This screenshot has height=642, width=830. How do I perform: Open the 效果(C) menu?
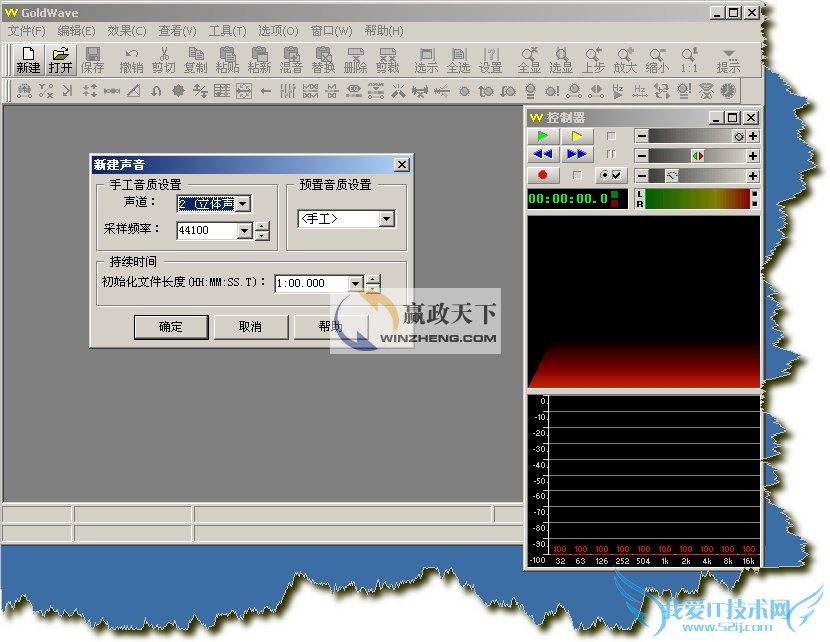pos(126,31)
